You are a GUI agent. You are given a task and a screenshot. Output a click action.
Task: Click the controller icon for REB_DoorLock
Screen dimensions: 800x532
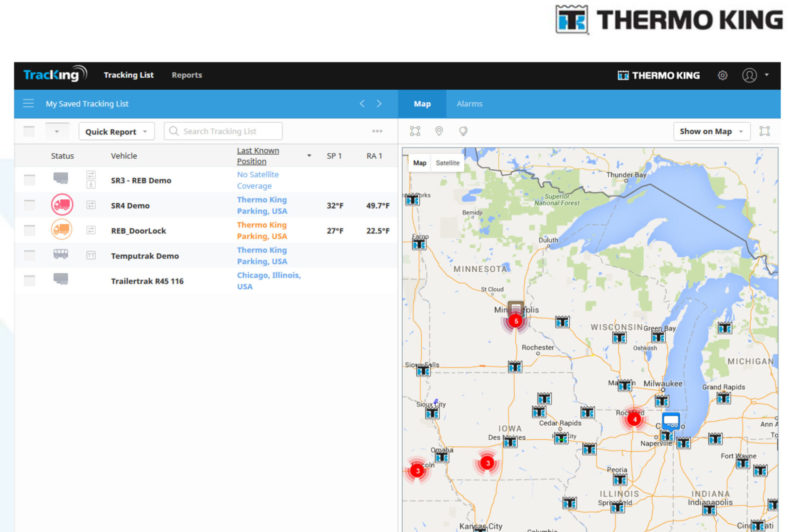pos(91,230)
